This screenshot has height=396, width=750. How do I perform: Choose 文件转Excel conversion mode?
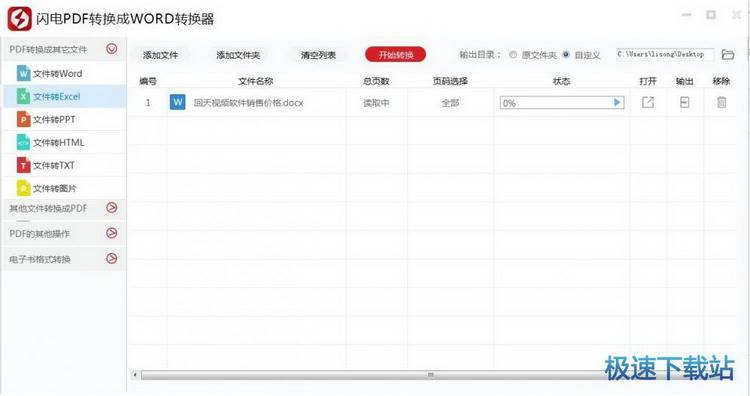pos(65,96)
